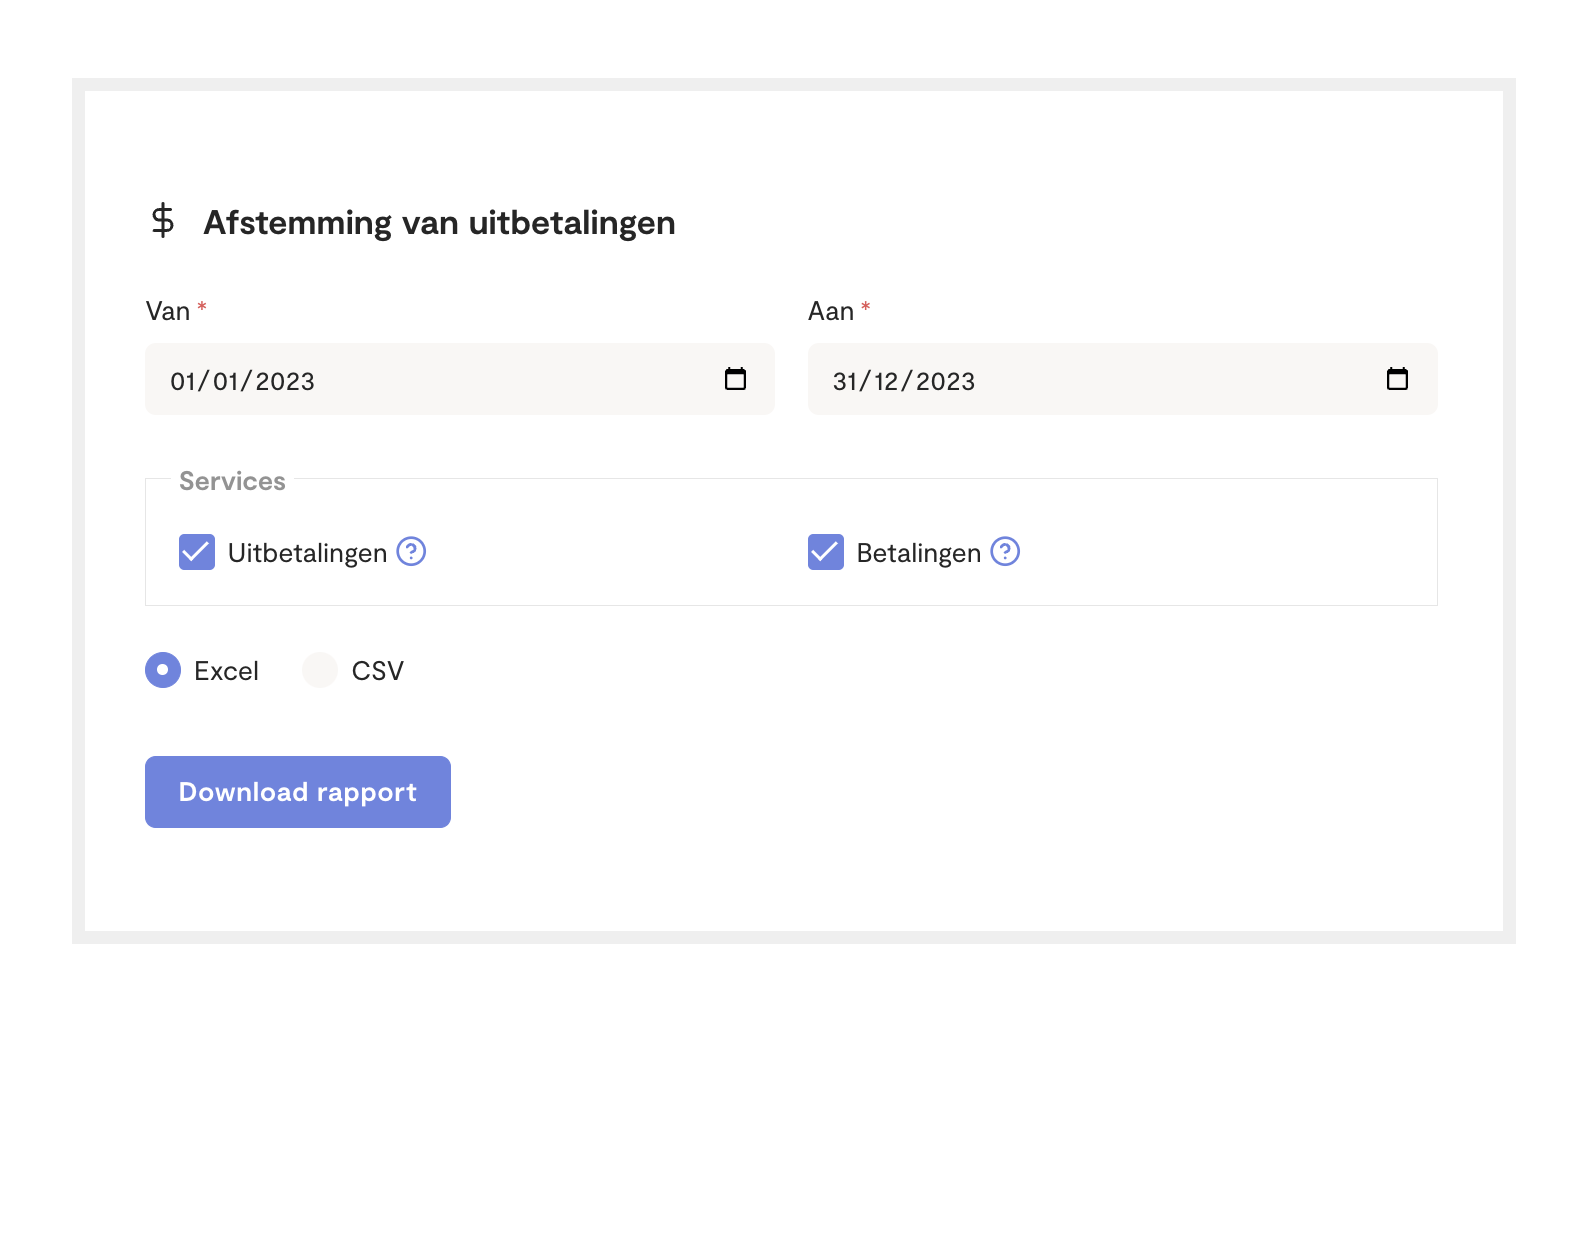Image resolution: width=1586 pixels, height=1234 pixels.
Task: Click the Services group label
Action: [x=232, y=481]
